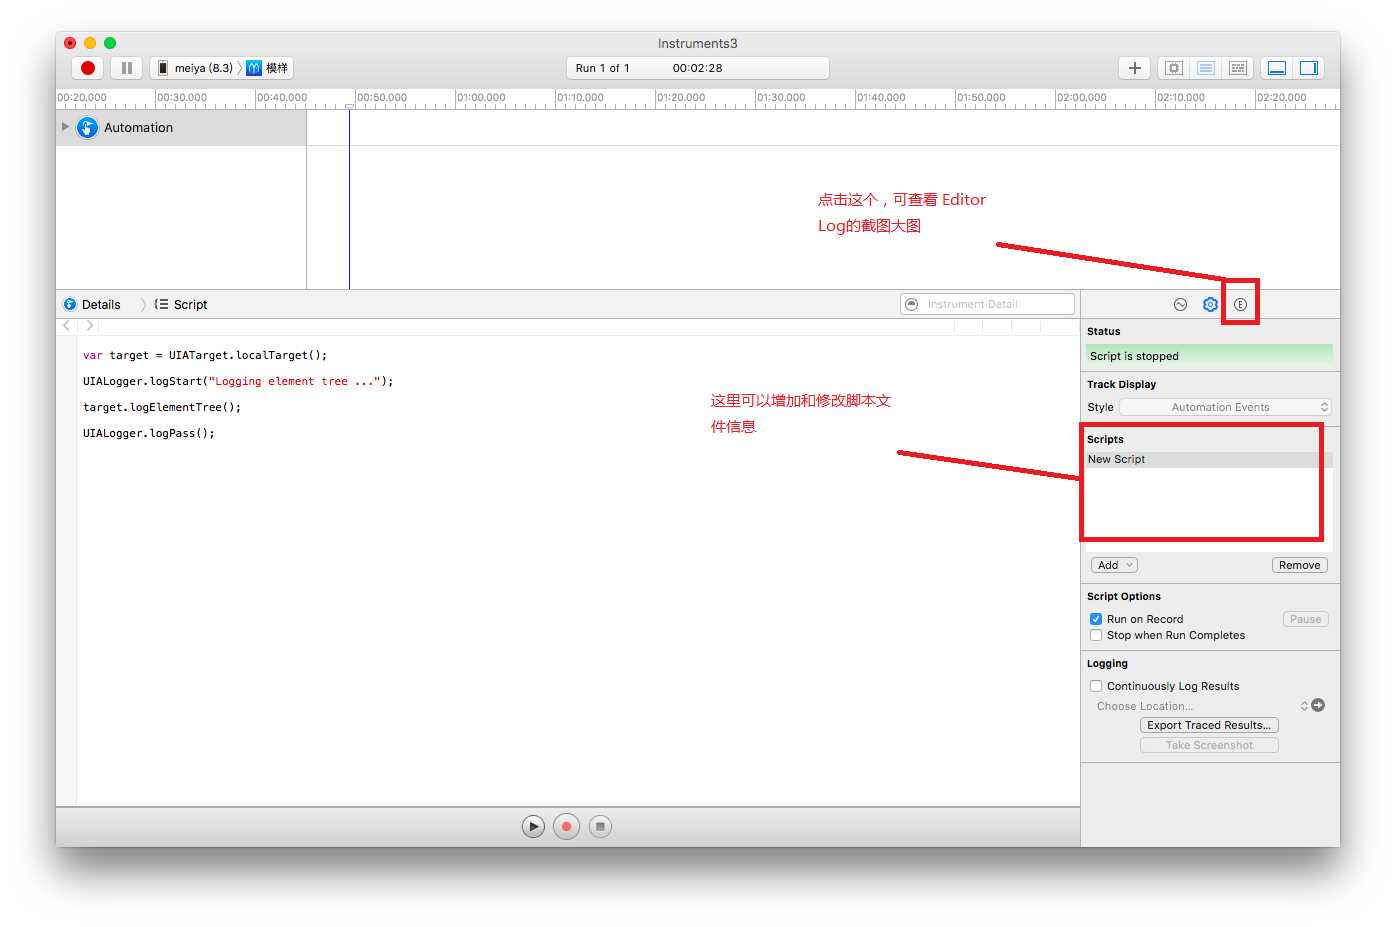1396x927 pixels.
Task: Stop the script with the stop button
Action: pos(600,826)
